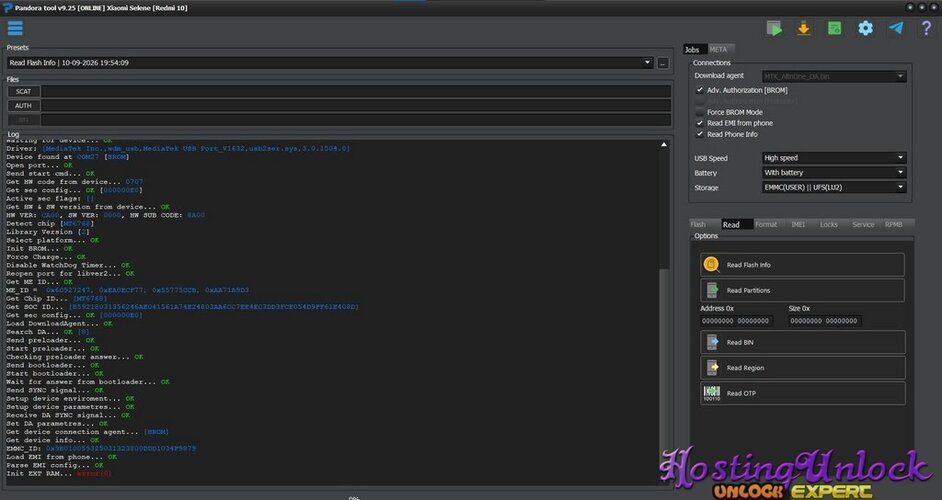Toggle the greyed-out checkbox below Adv. Authorization

(x=699, y=102)
